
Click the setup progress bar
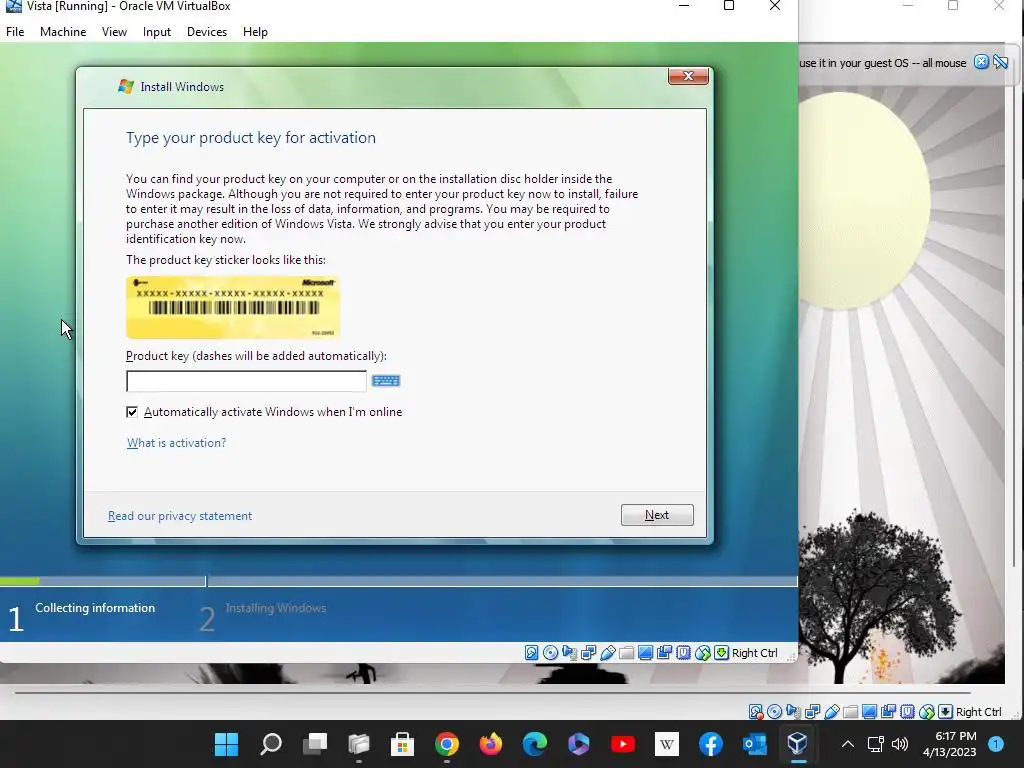pos(398,581)
